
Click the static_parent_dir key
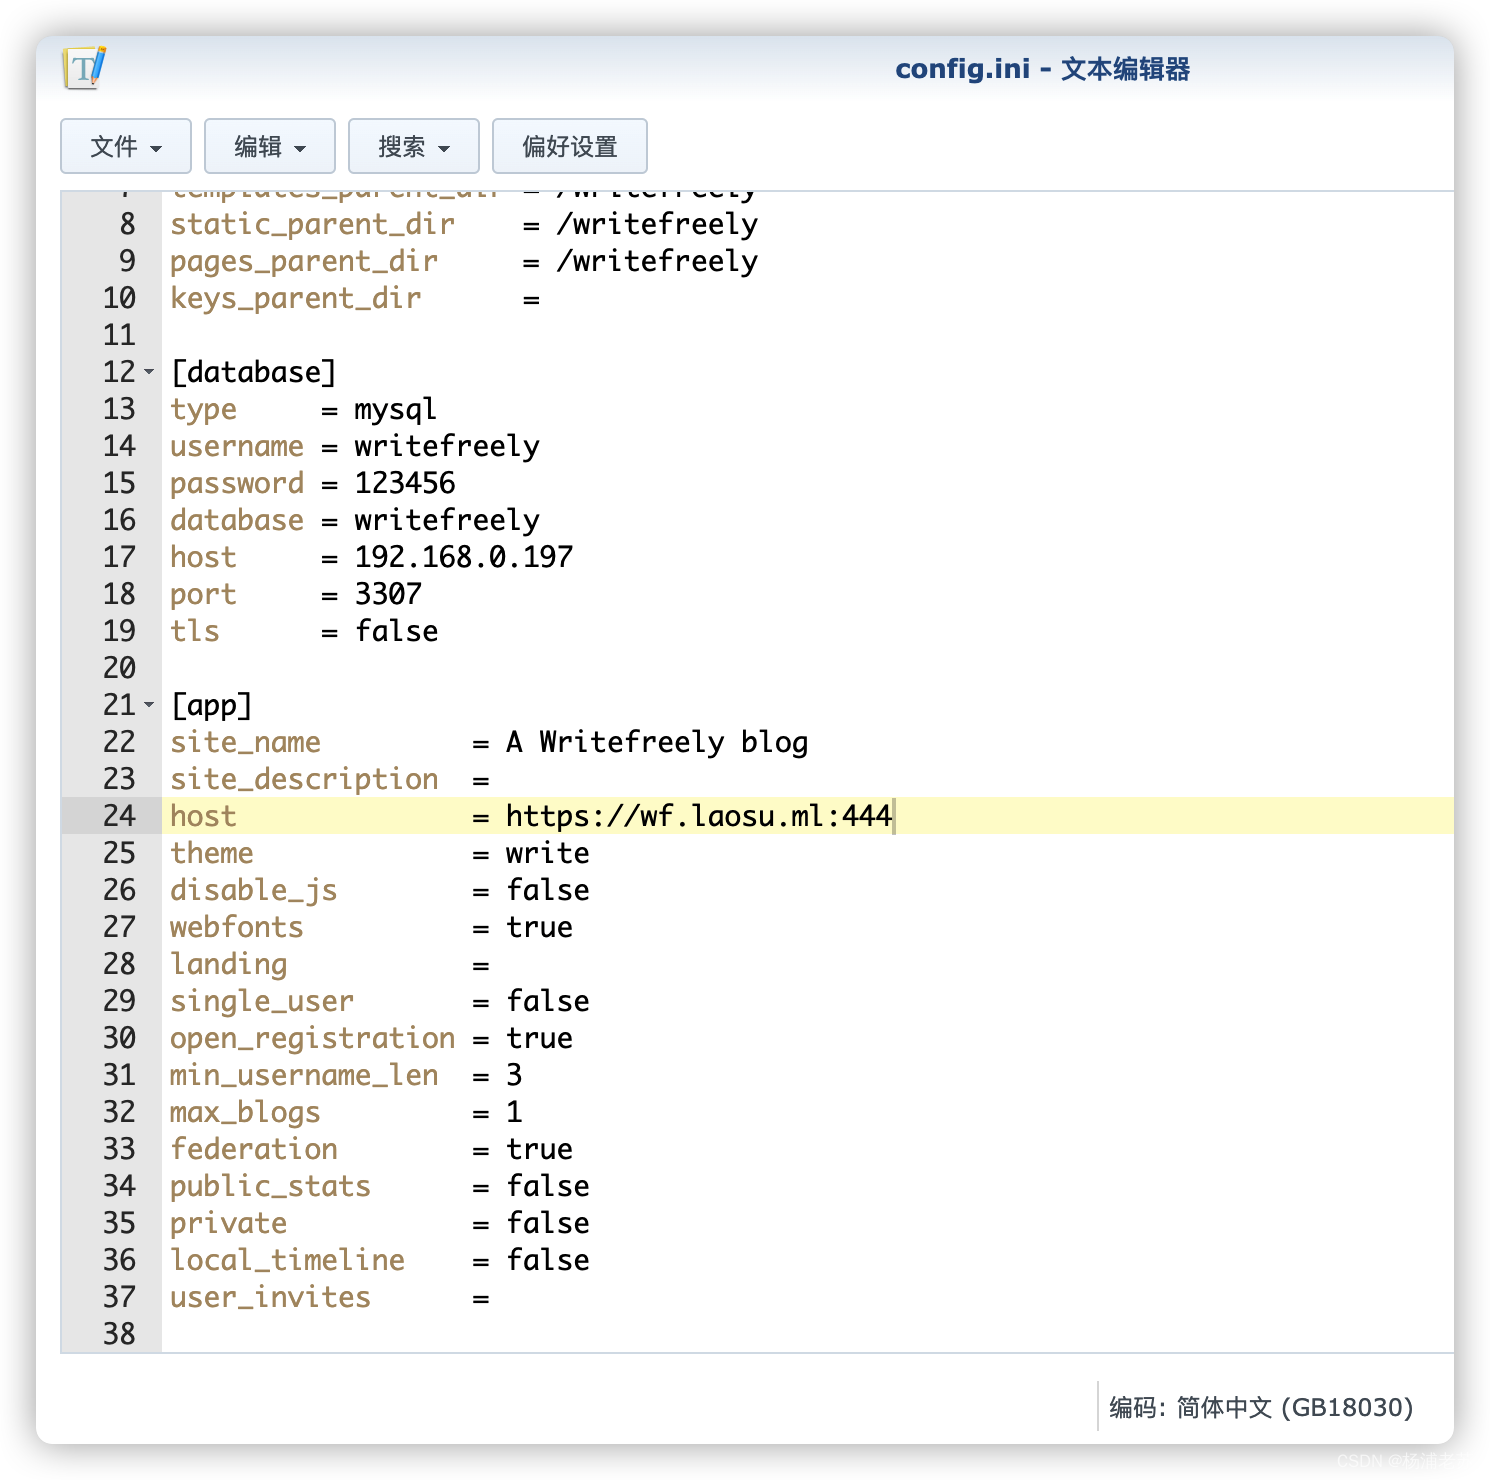[312, 224]
